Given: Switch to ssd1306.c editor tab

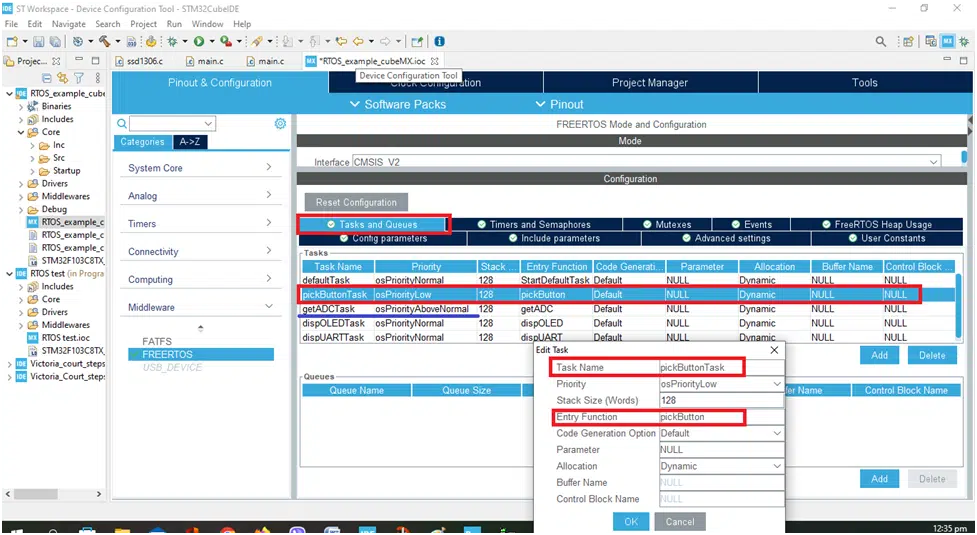Looking at the screenshot, I should 140,61.
